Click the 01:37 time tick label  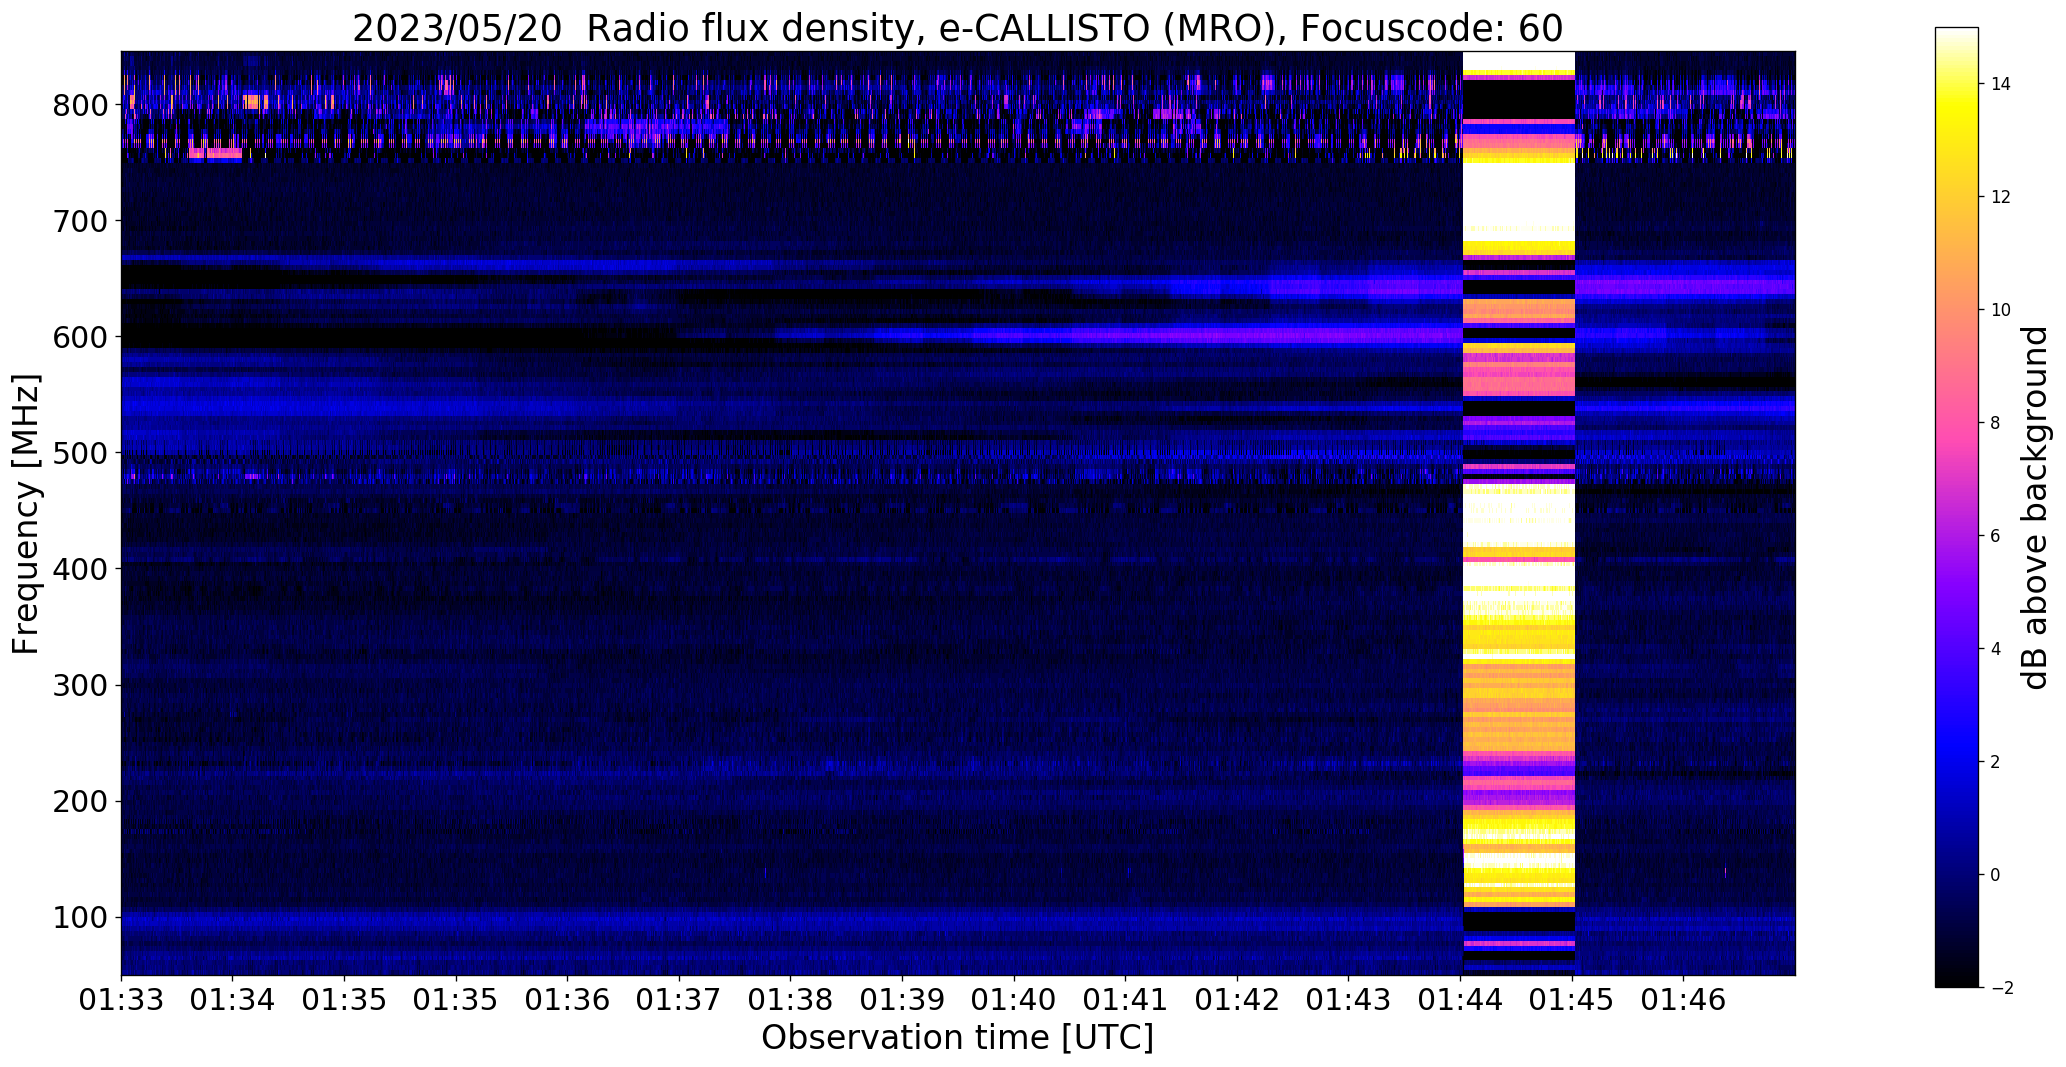(680, 999)
